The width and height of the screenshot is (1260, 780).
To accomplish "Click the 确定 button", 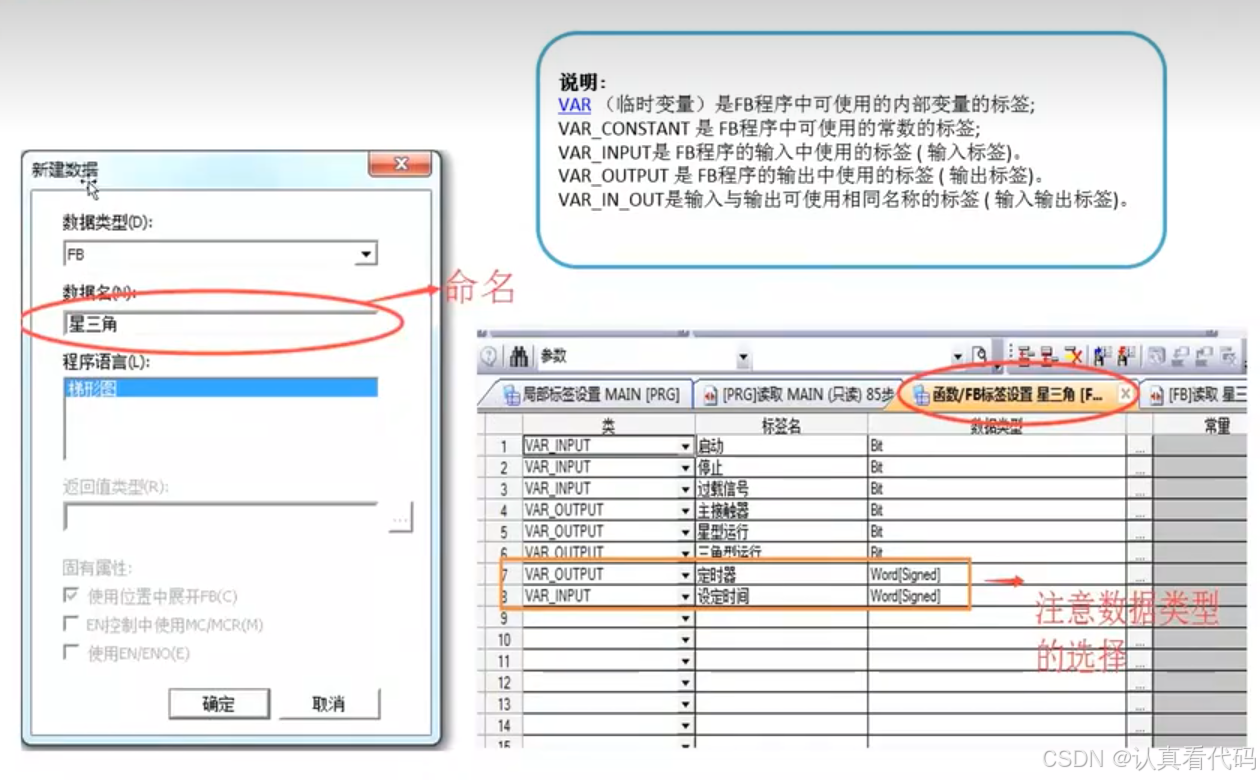I will coord(218,704).
